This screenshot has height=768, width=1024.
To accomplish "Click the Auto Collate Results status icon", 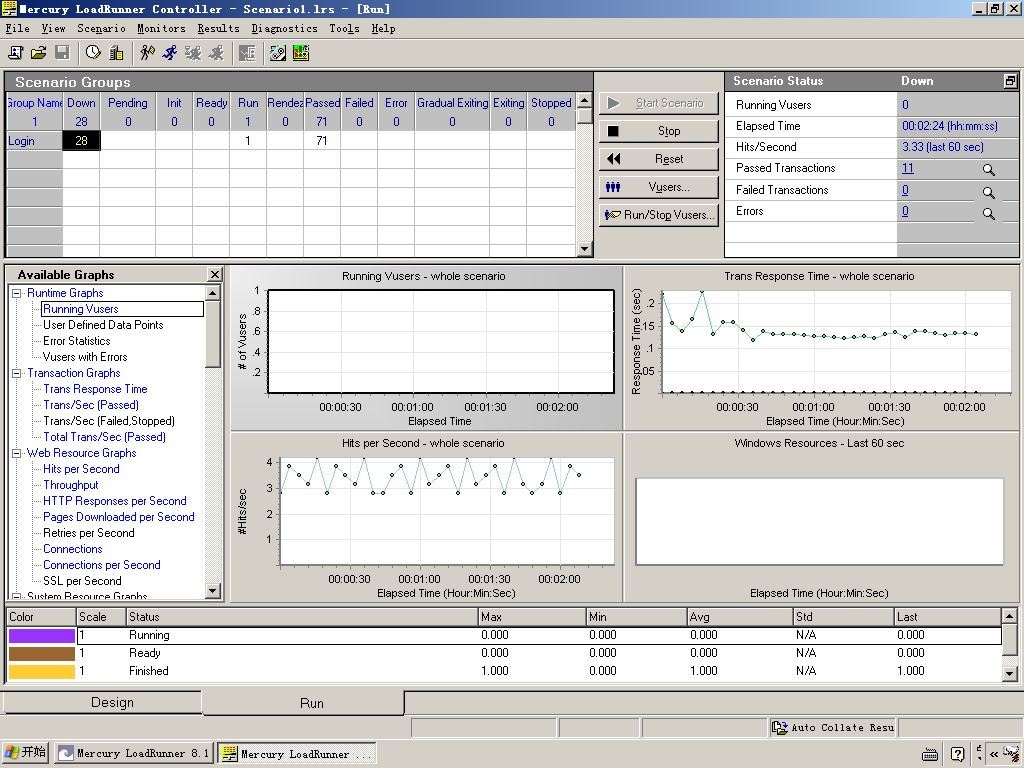I will point(780,728).
